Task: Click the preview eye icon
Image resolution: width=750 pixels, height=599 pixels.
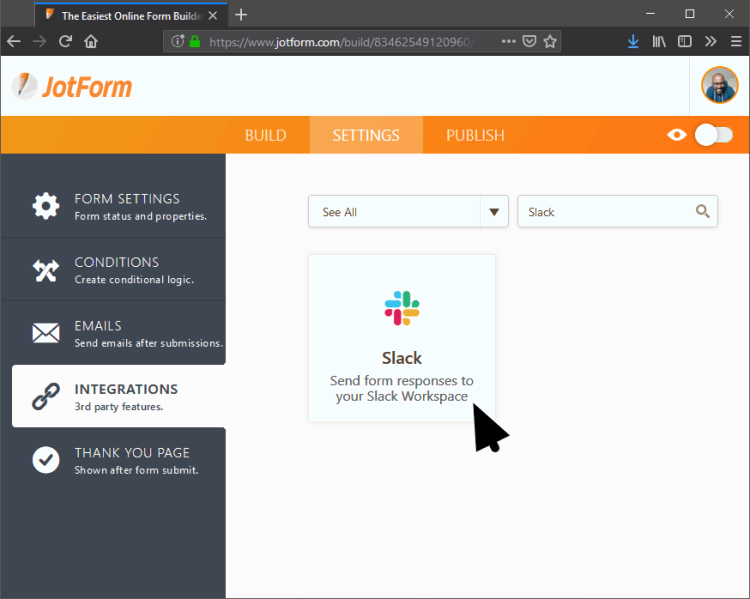Action: tap(676, 135)
